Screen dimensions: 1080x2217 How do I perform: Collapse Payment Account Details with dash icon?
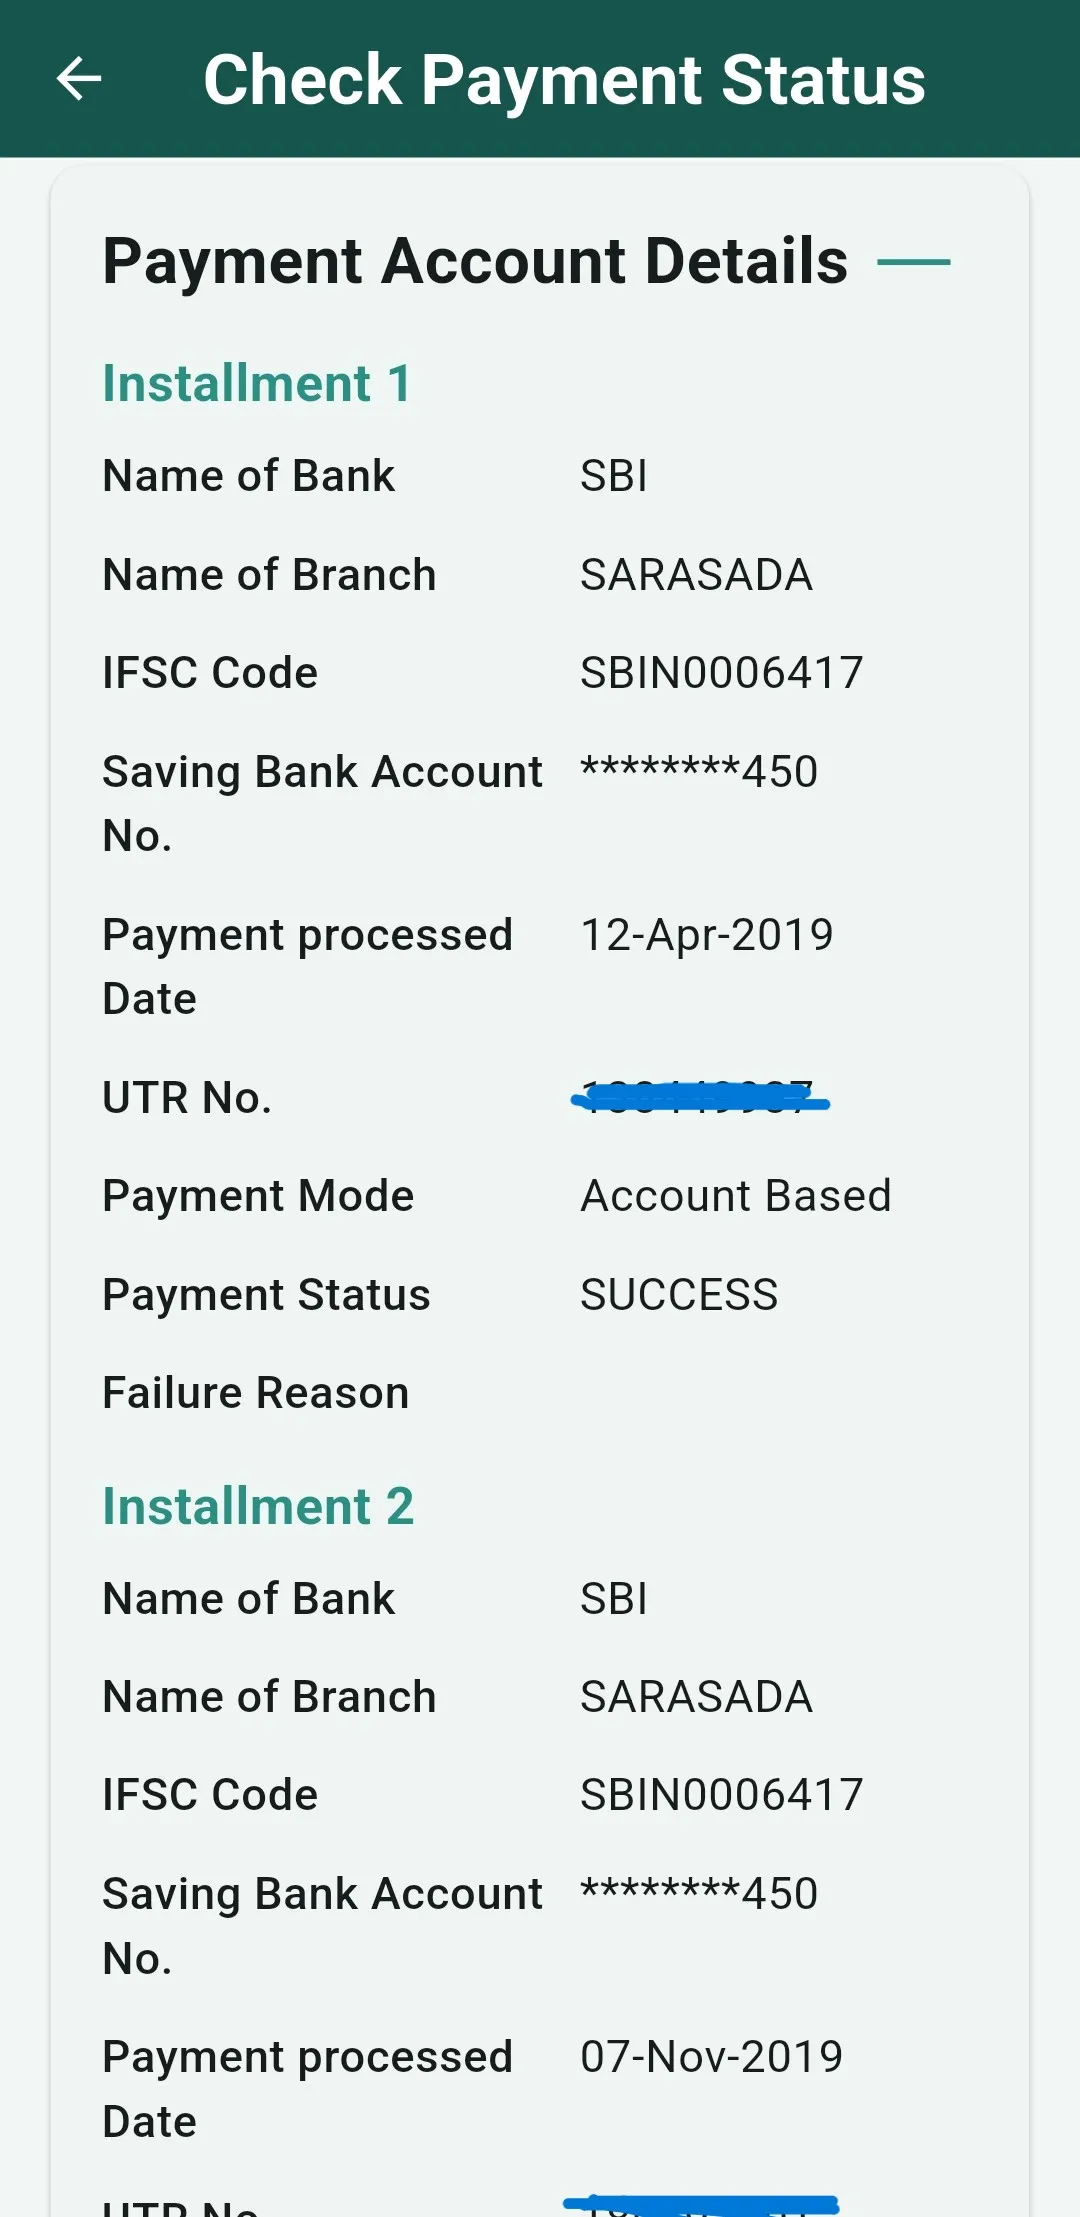(914, 262)
